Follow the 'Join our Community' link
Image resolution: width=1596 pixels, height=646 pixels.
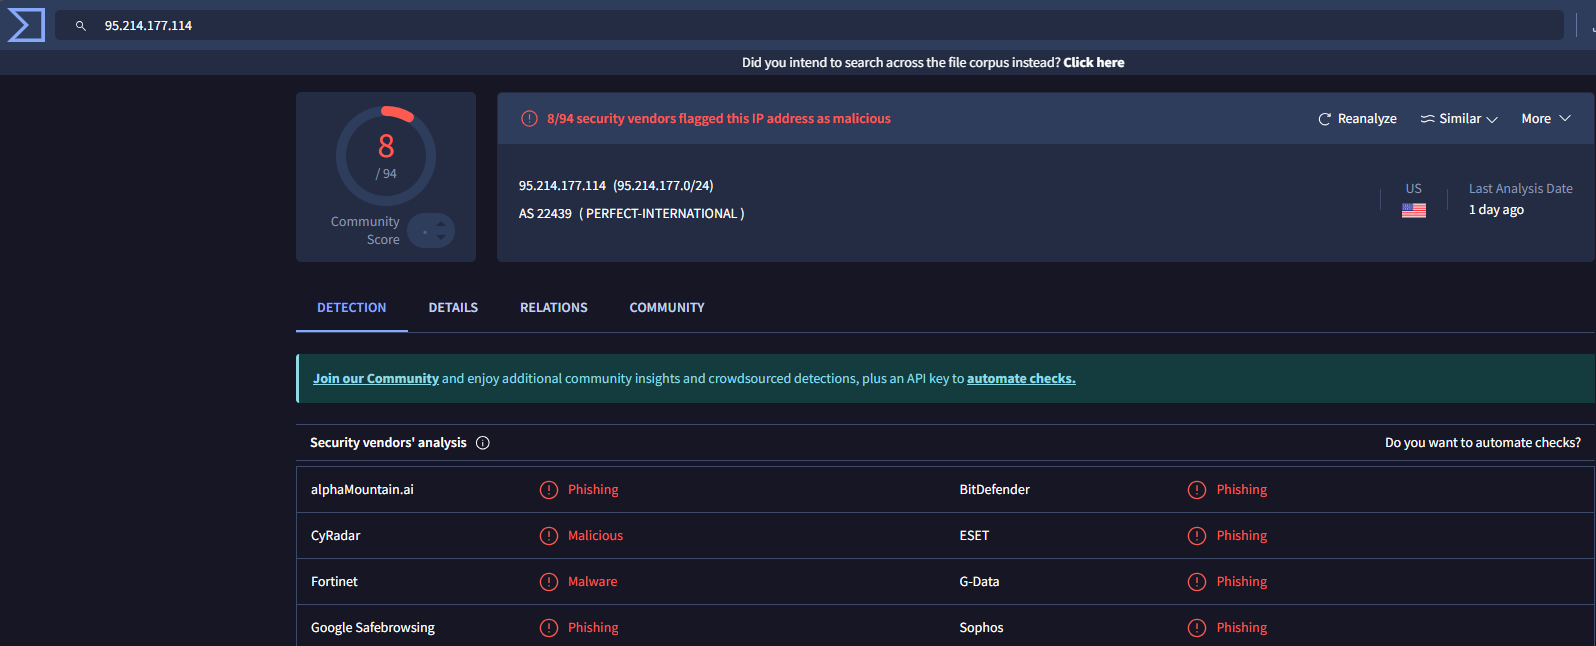376,379
